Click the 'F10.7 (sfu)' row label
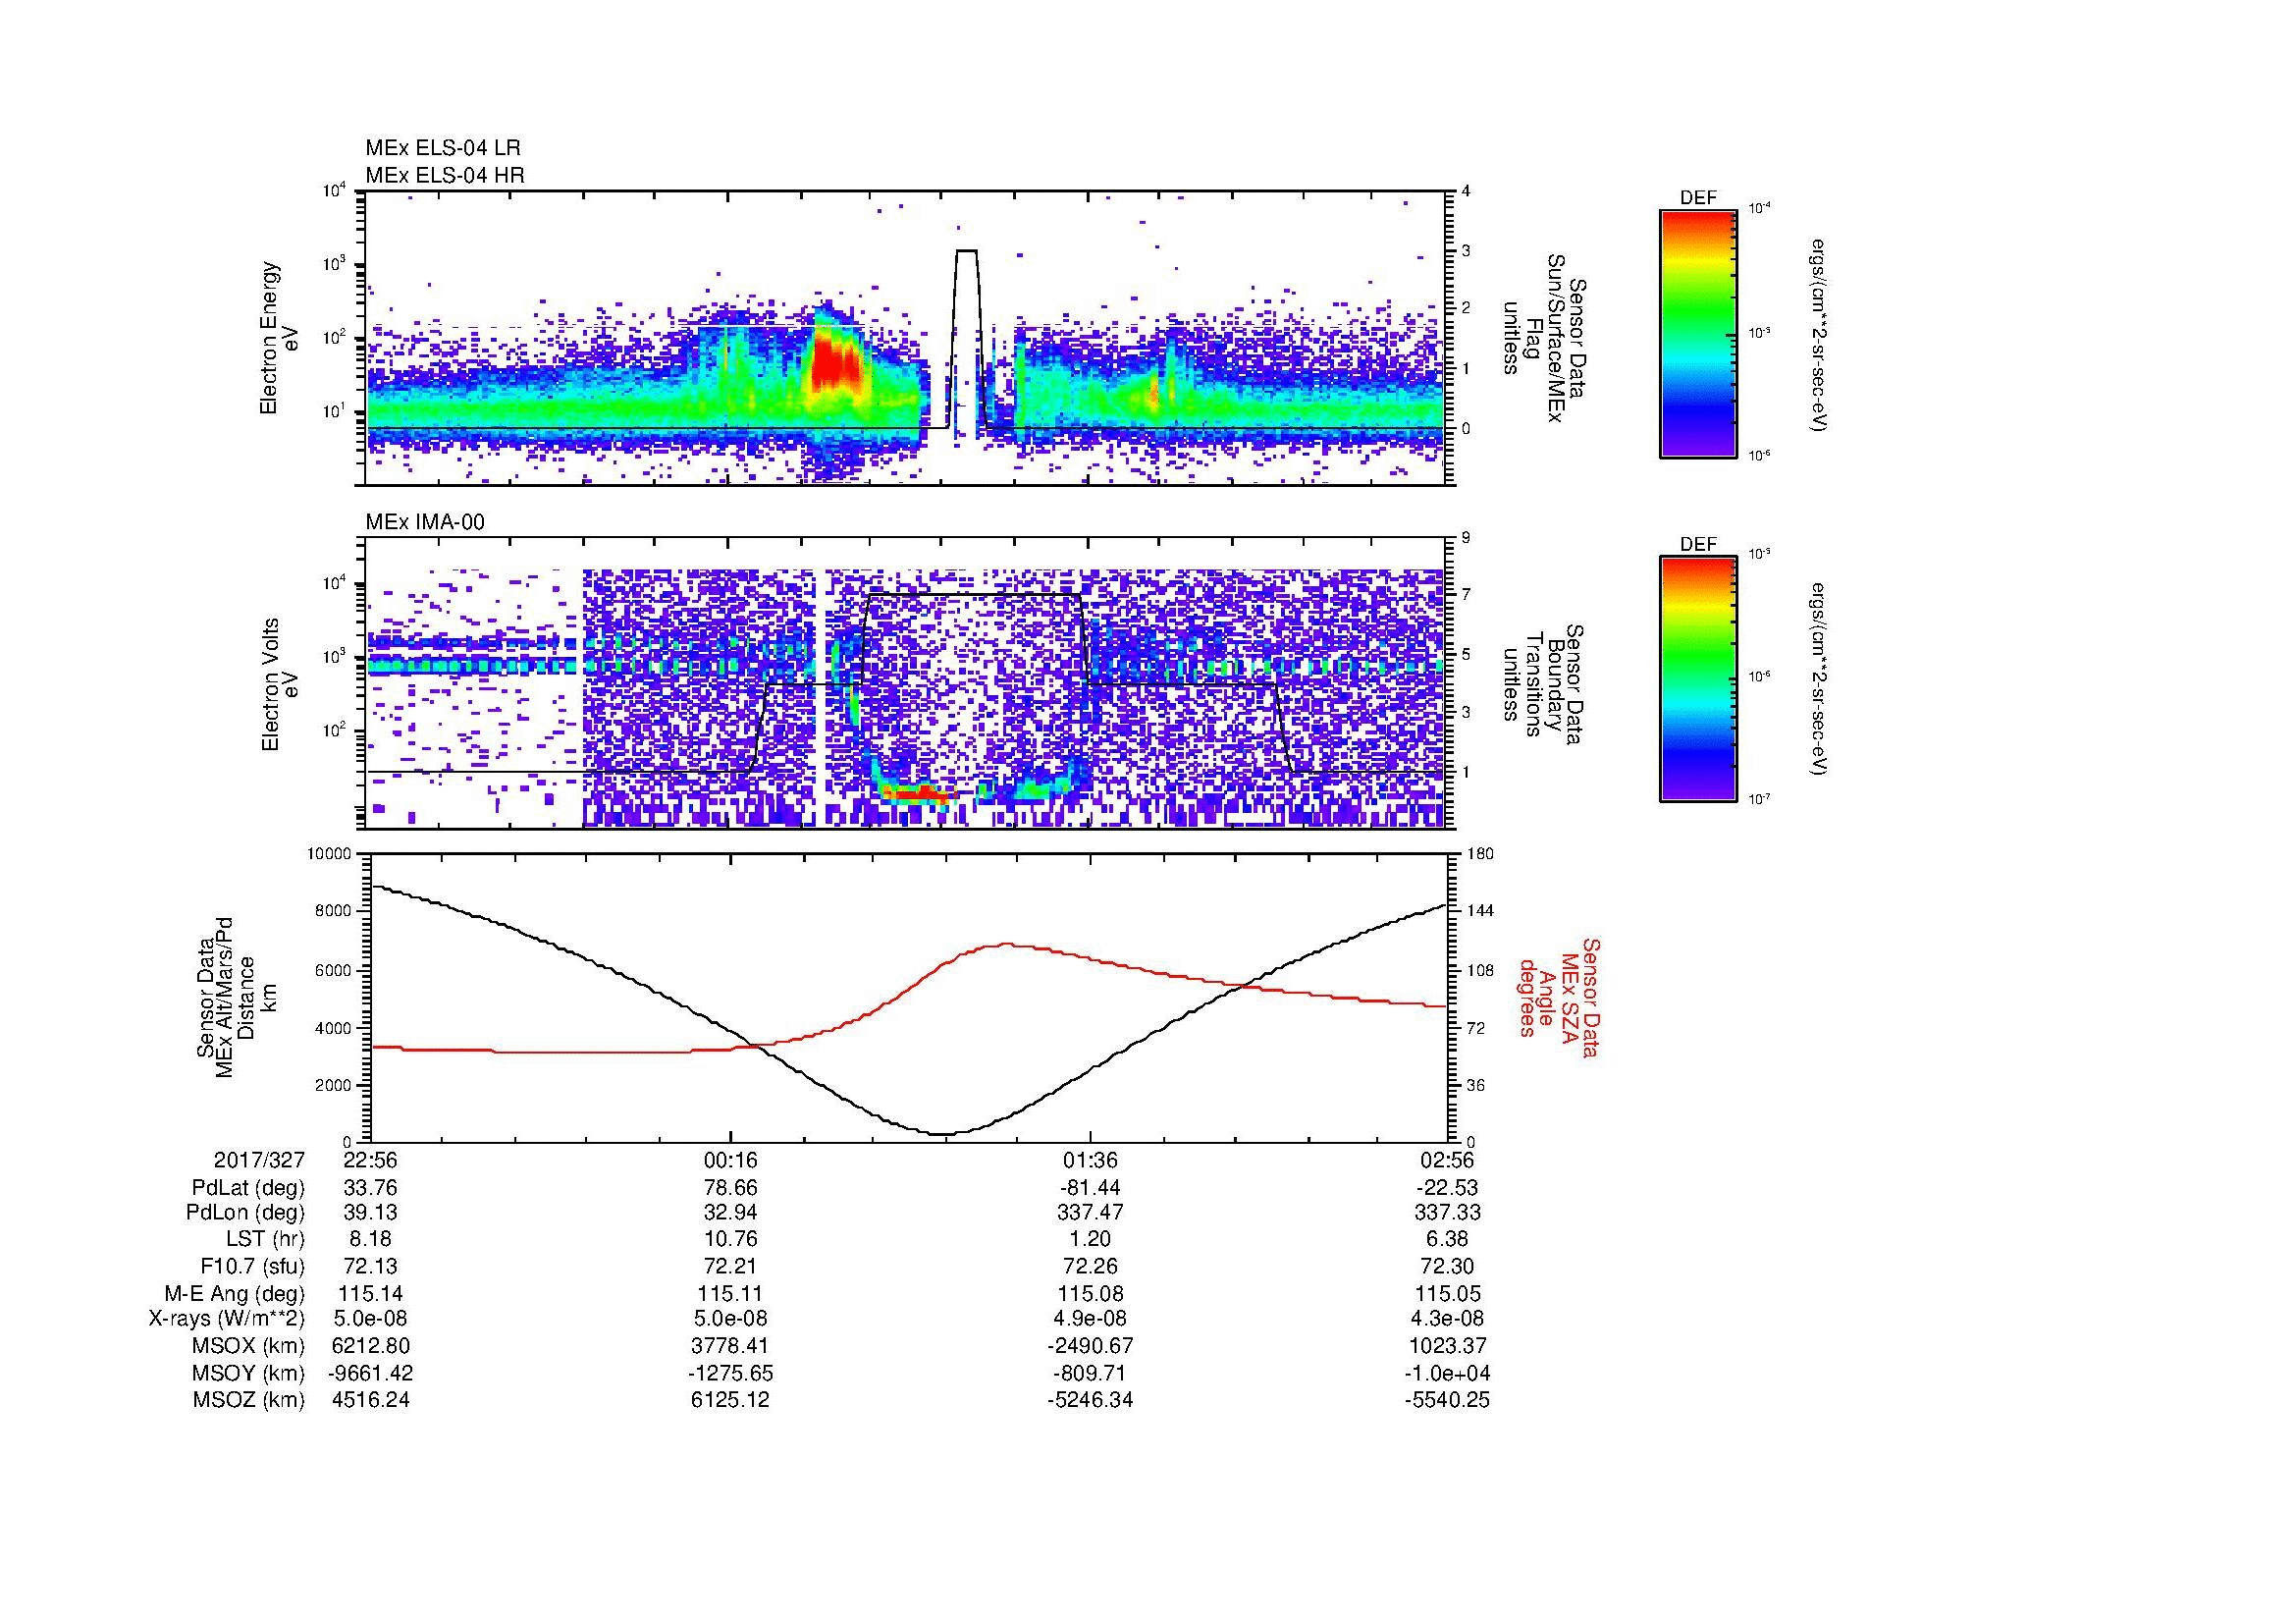This screenshot has height=1623, width=2296. [252, 1267]
